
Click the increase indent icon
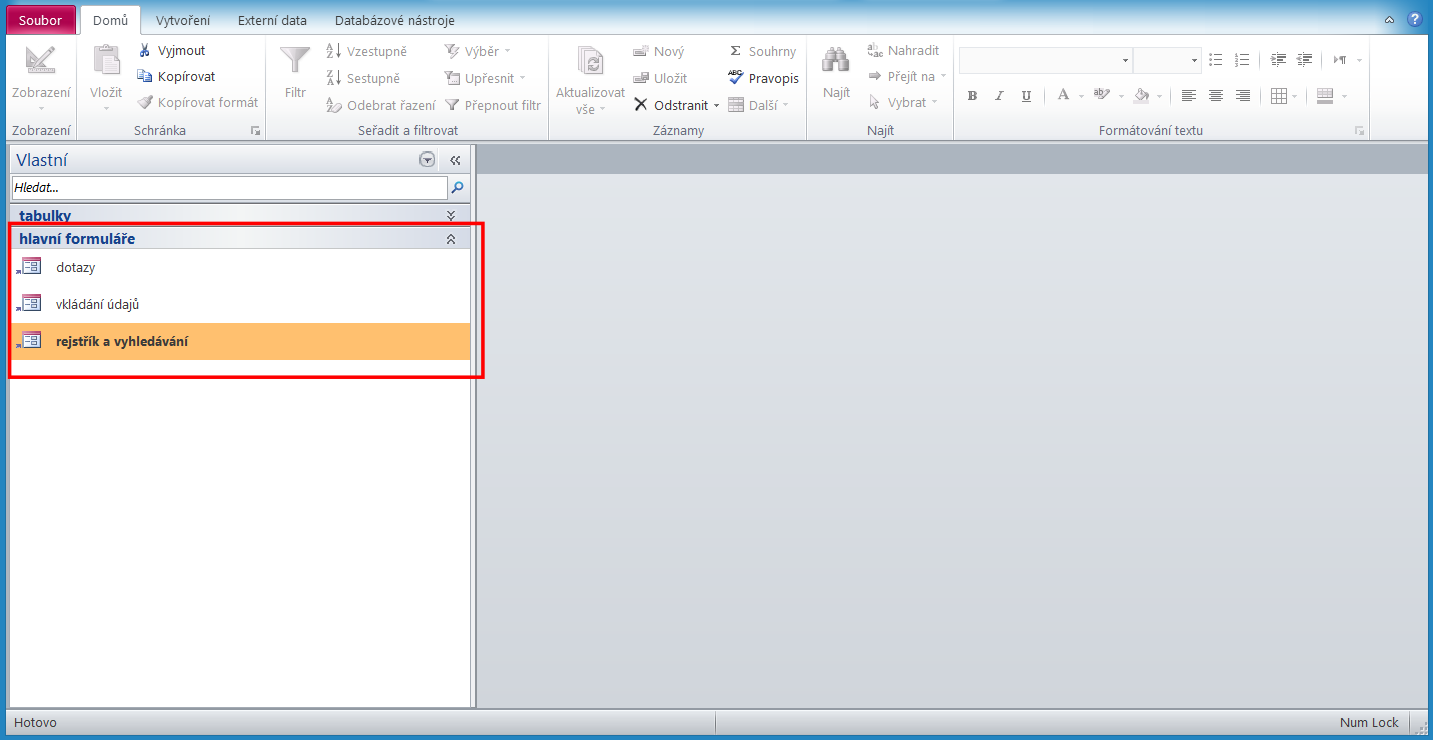1304,60
